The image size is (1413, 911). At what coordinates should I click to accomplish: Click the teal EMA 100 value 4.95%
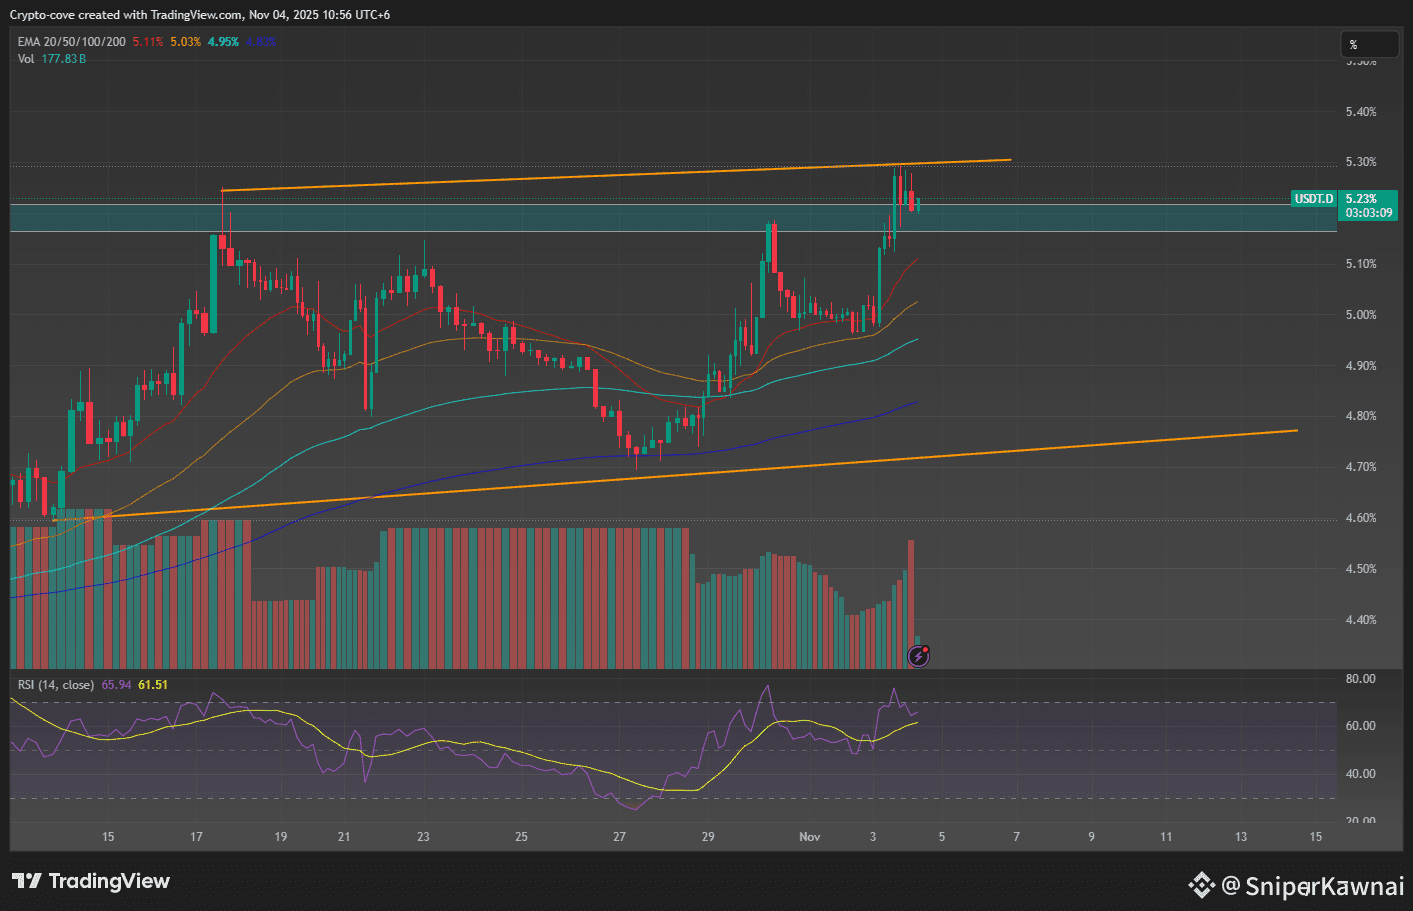click(223, 42)
